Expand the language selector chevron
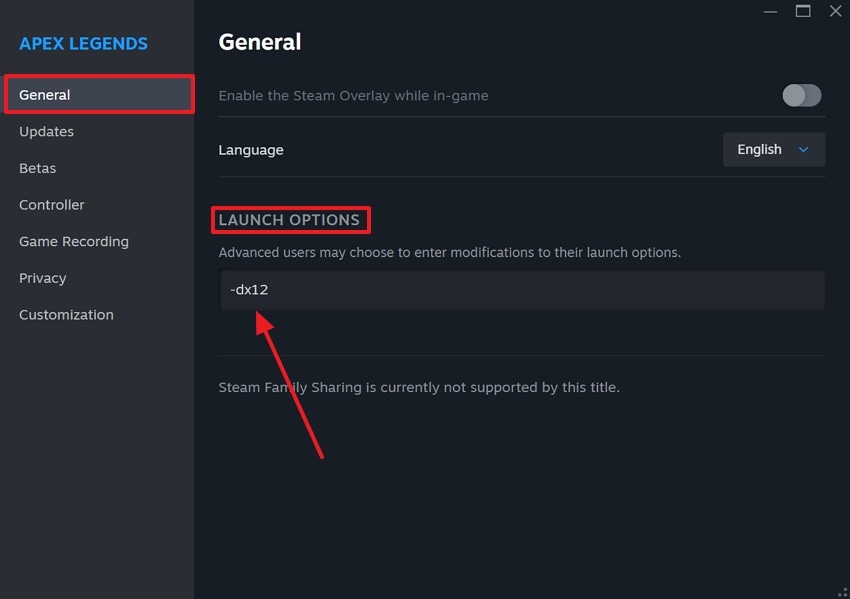The image size is (850, 599). 802,149
